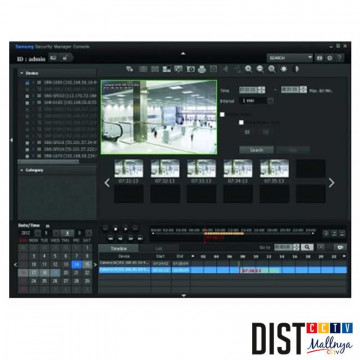Click the zoom in magnifier icon
This screenshot has height=360, width=360.
(248, 69)
